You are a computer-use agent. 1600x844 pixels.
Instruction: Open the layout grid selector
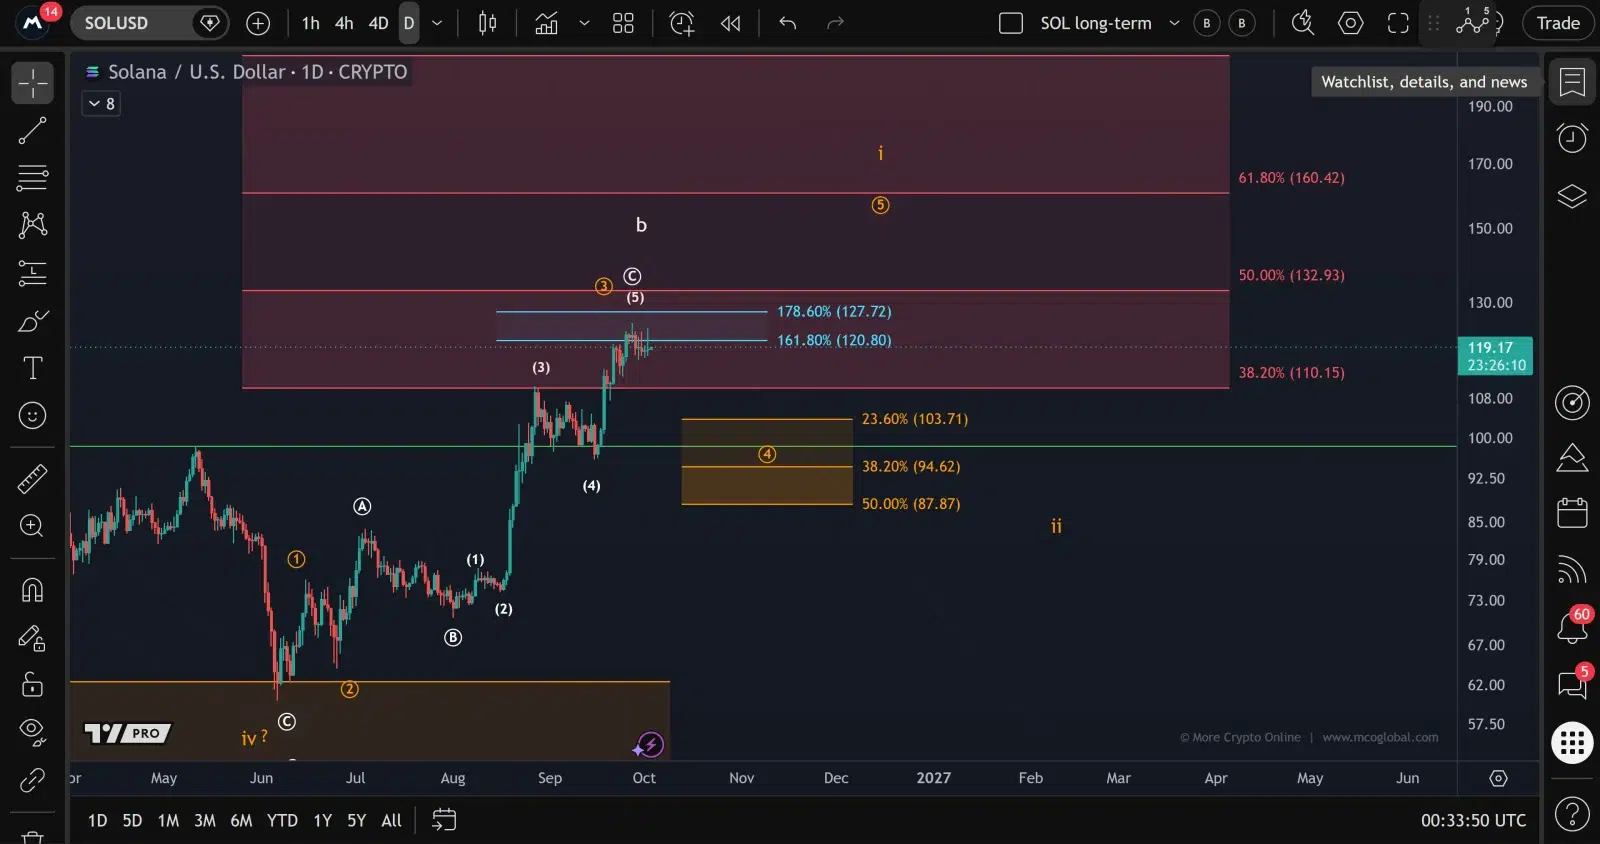pyautogui.click(x=623, y=23)
